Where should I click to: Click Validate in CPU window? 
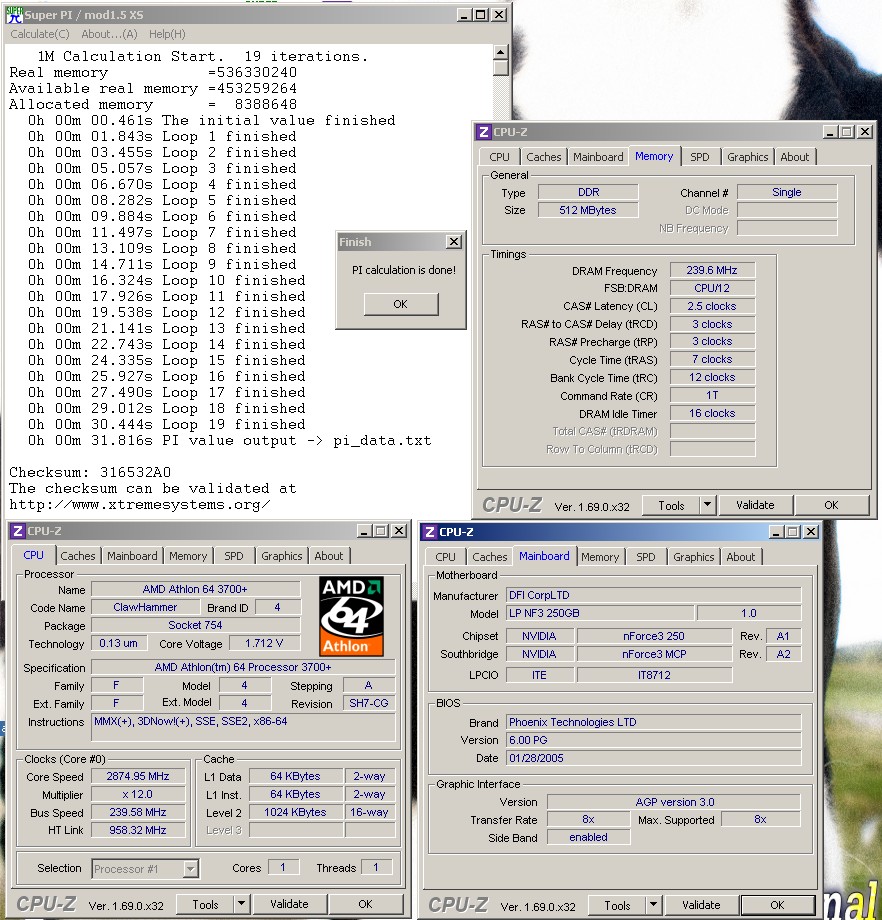point(289,904)
